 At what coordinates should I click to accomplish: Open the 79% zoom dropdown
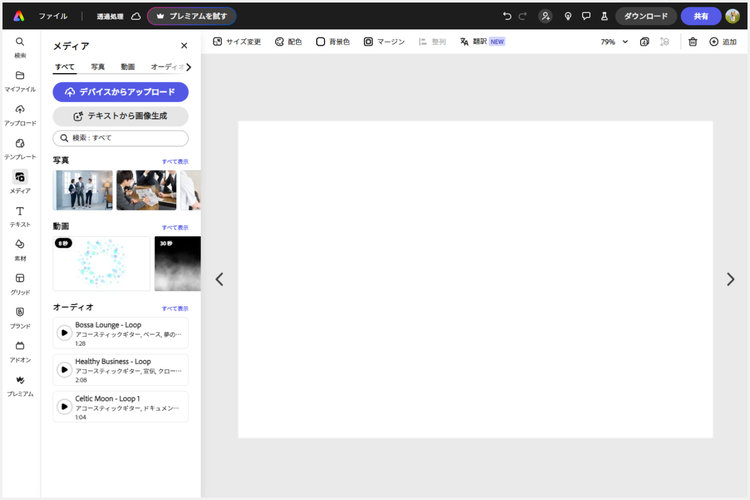pyautogui.click(x=614, y=42)
